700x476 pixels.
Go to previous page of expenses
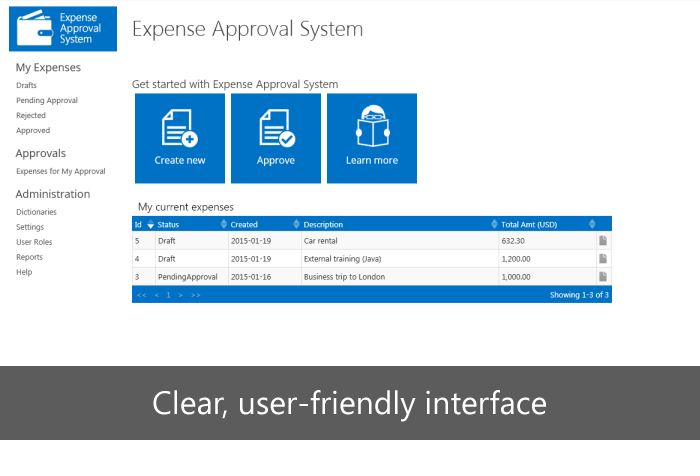[x=157, y=295]
